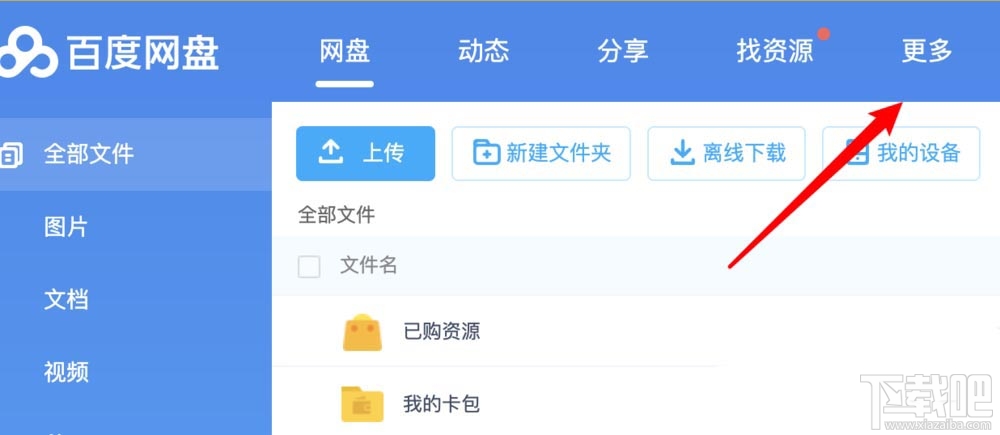Open the 更多 menu
Viewport: 1000px width, 435px height.
(927, 51)
